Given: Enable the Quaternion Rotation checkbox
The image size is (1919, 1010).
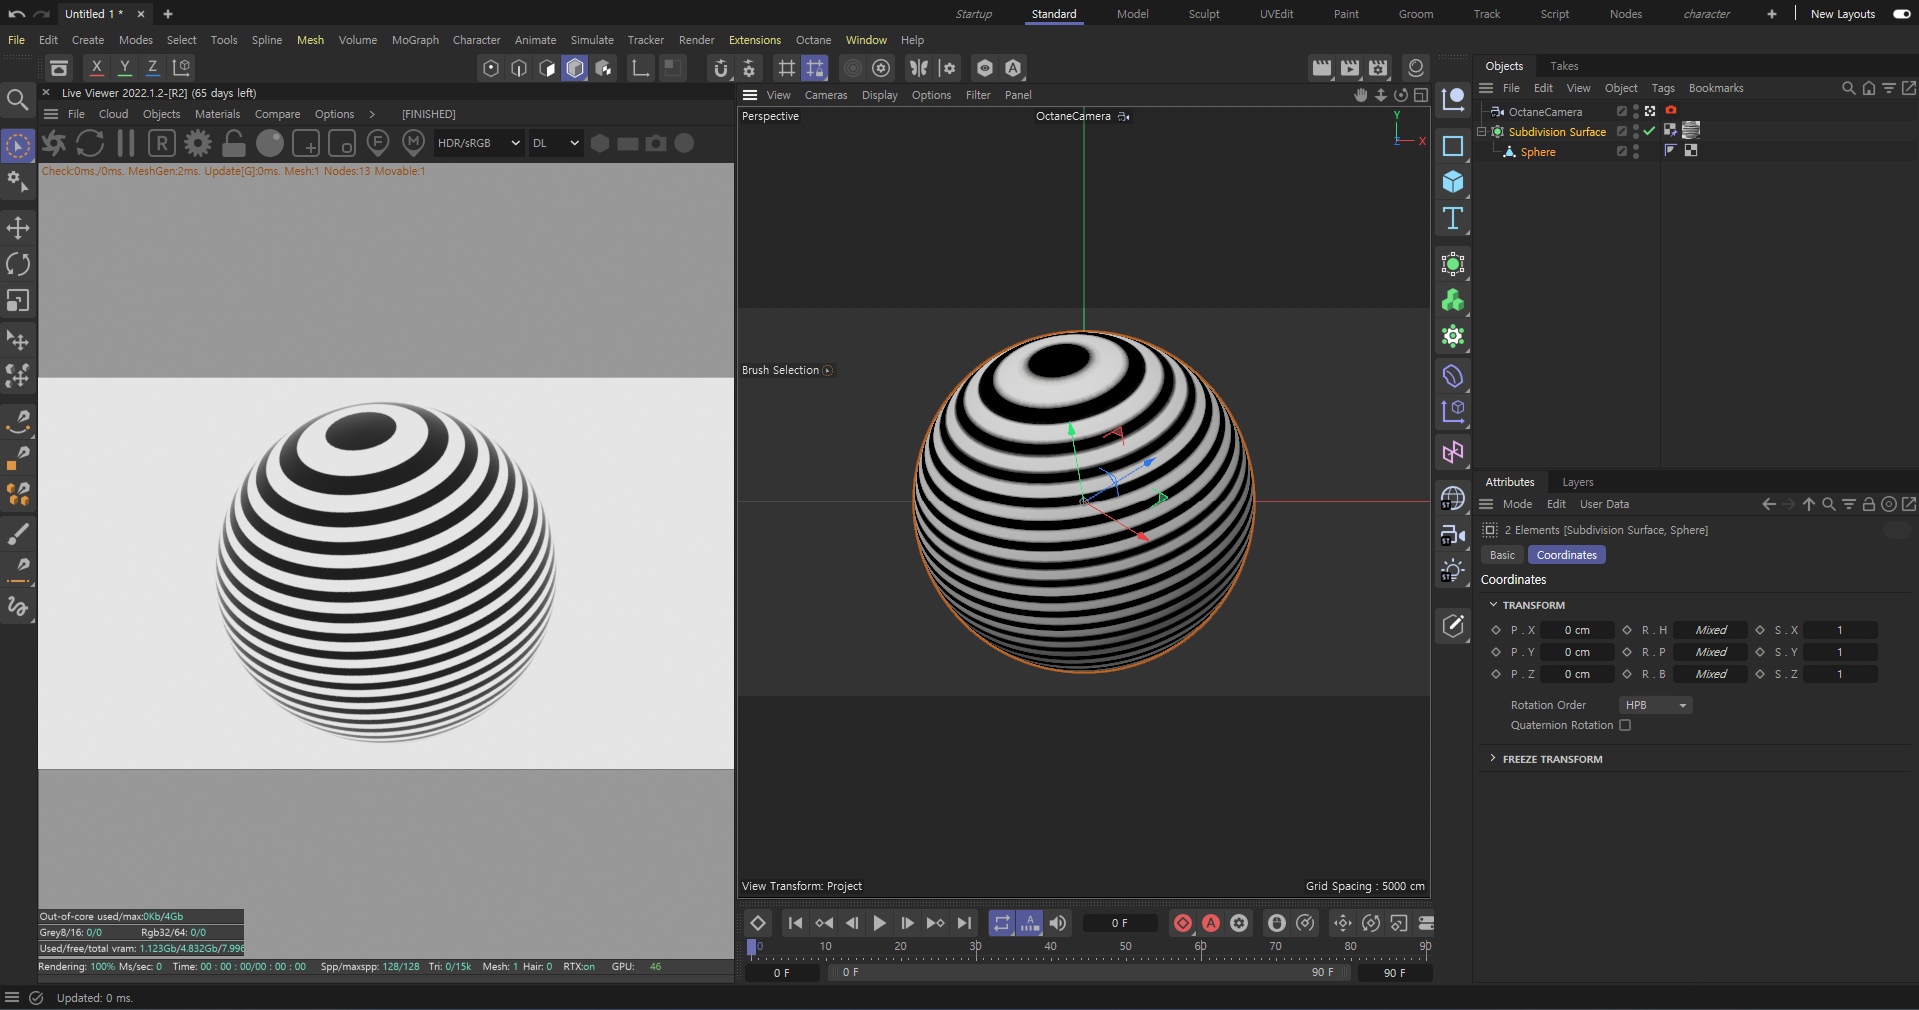Looking at the screenshot, I should [x=1625, y=725].
